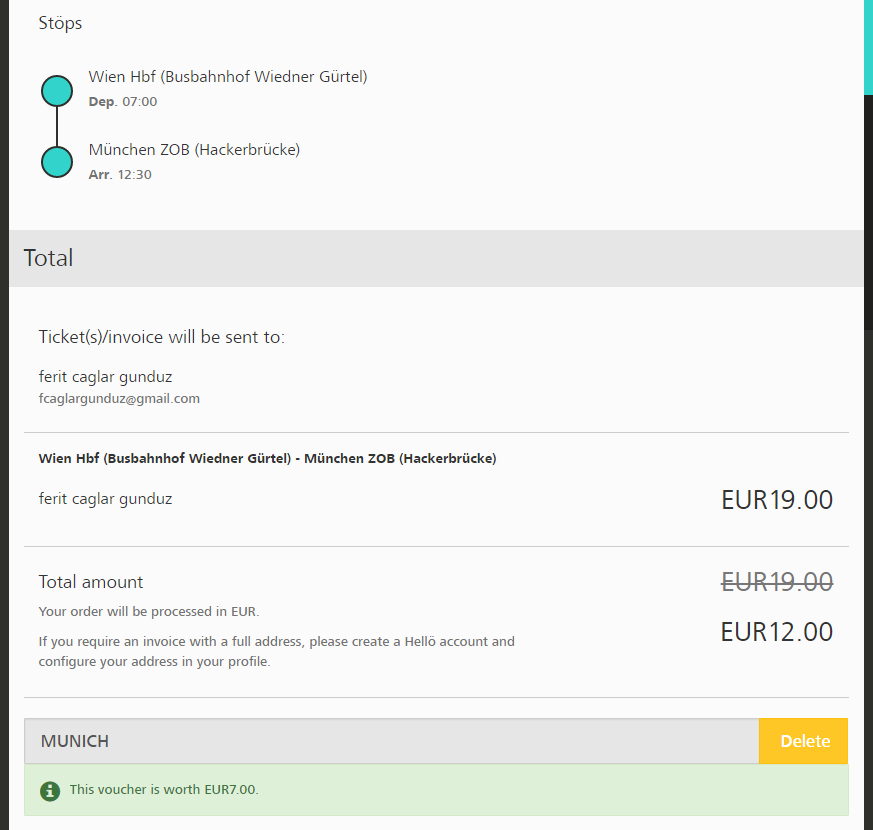
Task: Click the bold Wien Hbf - München ZOB route title
Action: 267,459
